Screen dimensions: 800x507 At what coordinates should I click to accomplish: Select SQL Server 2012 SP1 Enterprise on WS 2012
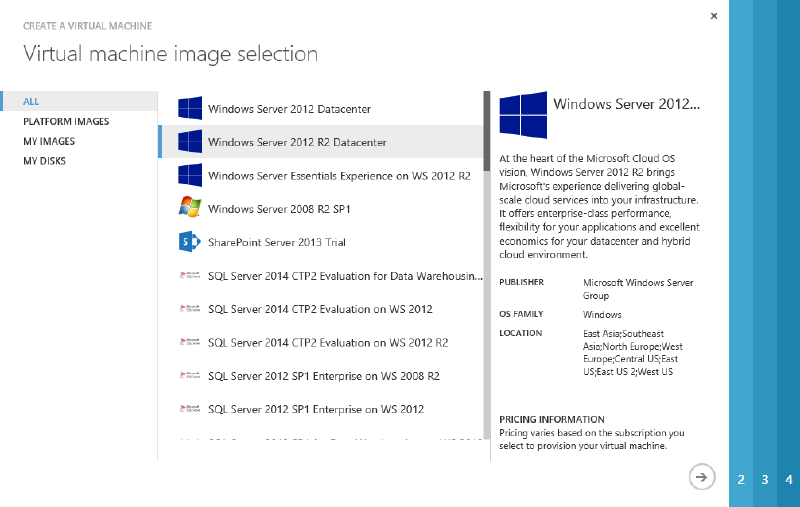tap(320, 409)
